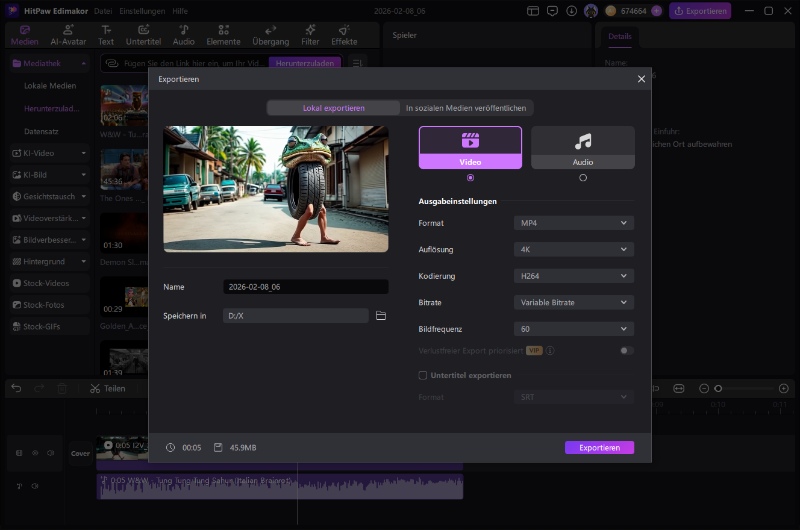The image size is (800, 530).
Task: Expand the Auflösung dropdown set to 4K
Action: pos(573,249)
